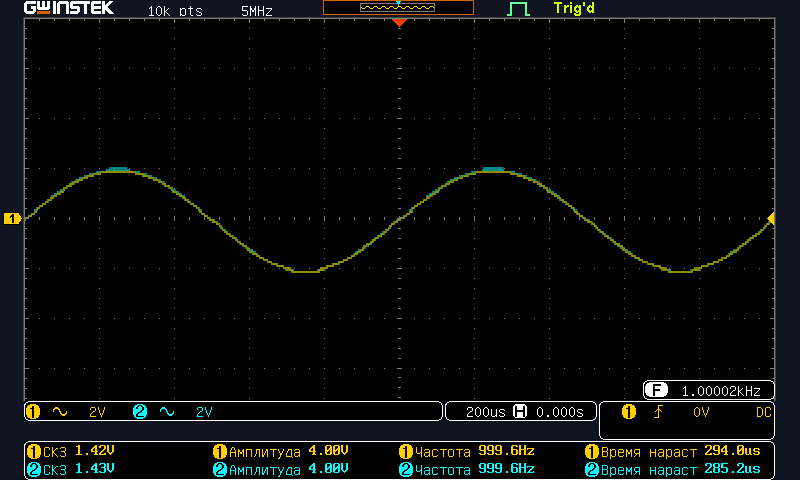This screenshot has height=480, width=800.
Task: Click the channel 1 badge beside Частота
Action: pyautogui.click(x=406, y=451)
